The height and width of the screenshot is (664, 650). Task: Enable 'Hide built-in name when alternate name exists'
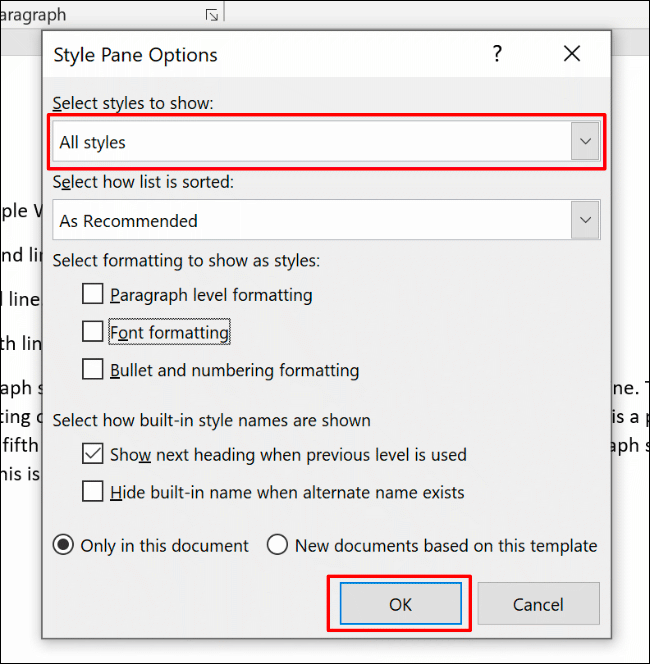tap(93, 492)
